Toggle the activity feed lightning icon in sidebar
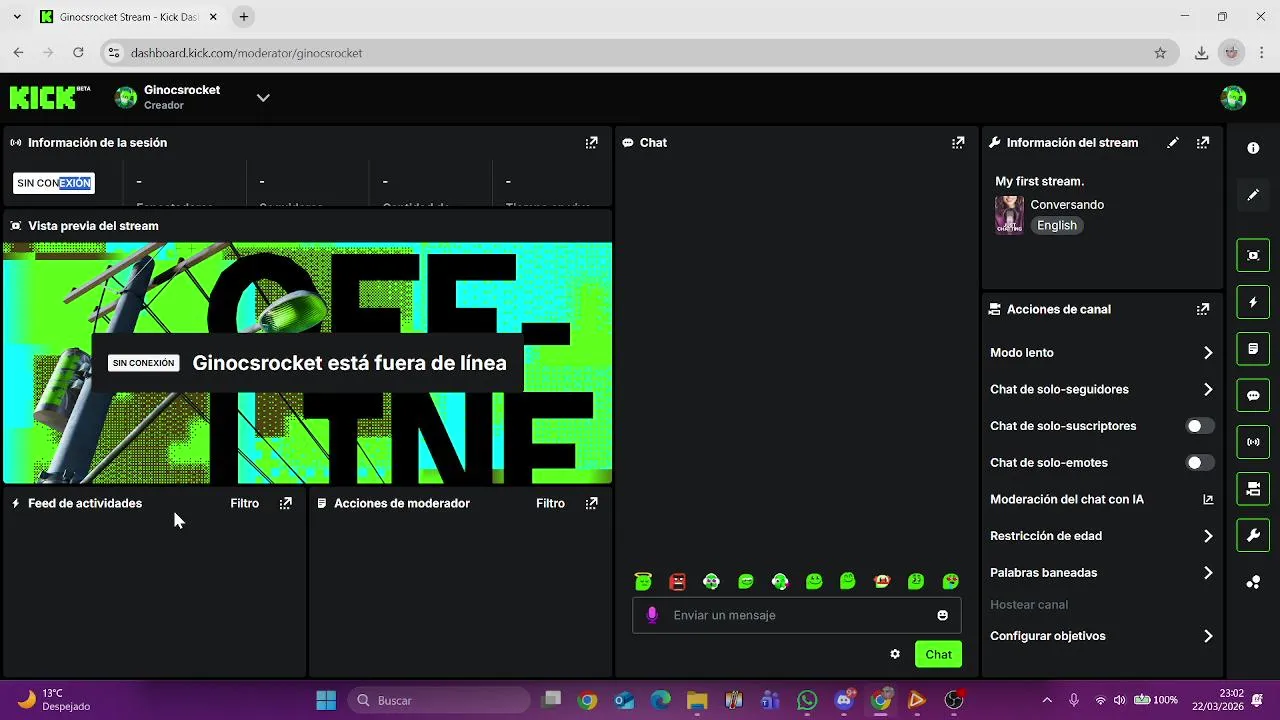Screen dimensions: 1280x720 click(x=1253, y=302)
